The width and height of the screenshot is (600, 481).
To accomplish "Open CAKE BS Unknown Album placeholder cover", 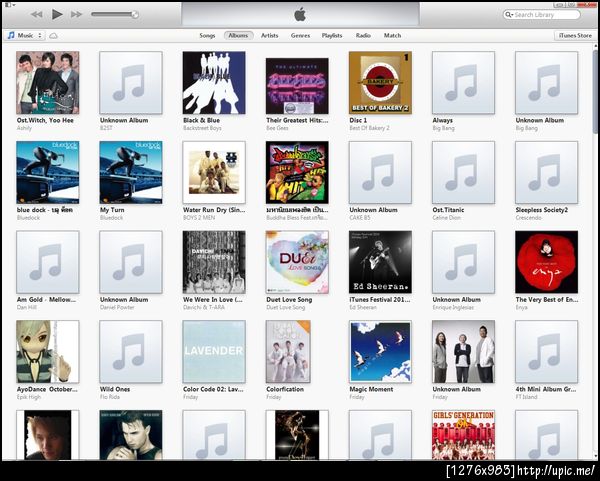I will click(380, 172).
